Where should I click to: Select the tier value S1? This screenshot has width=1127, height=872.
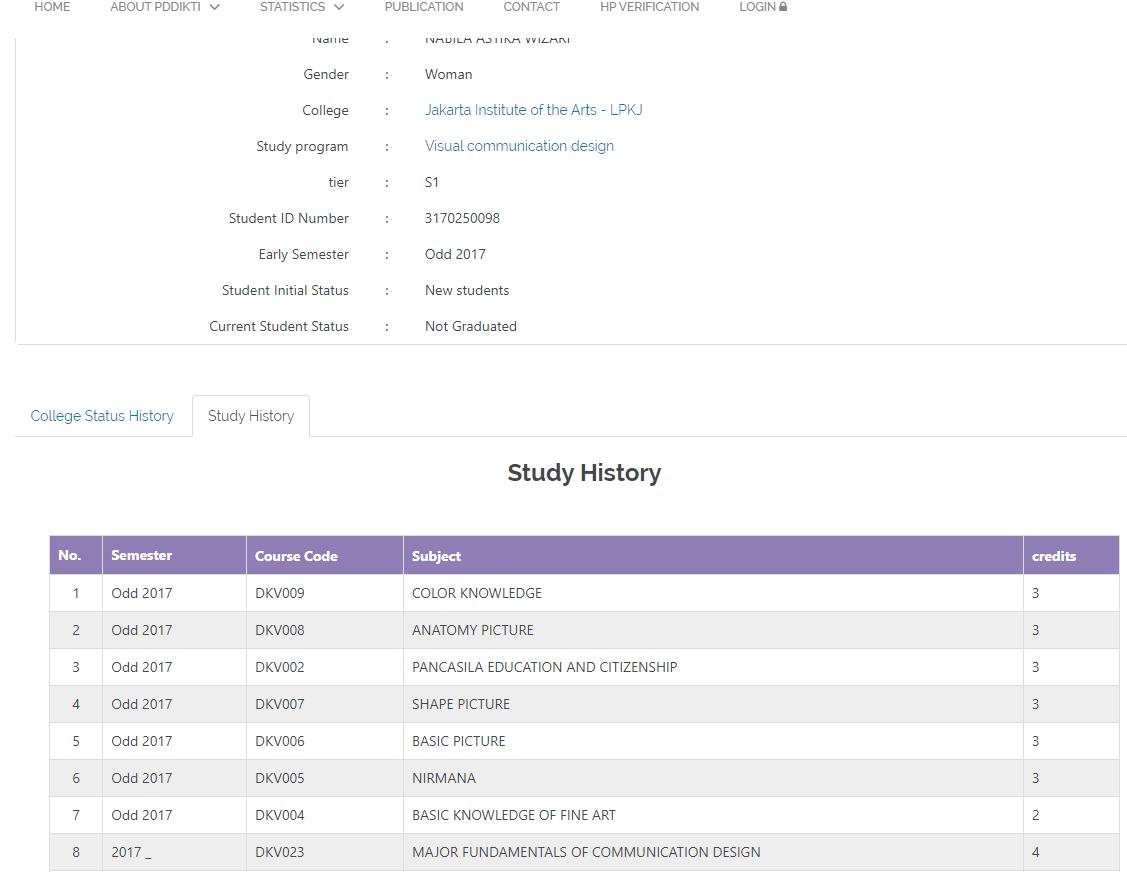431,183
